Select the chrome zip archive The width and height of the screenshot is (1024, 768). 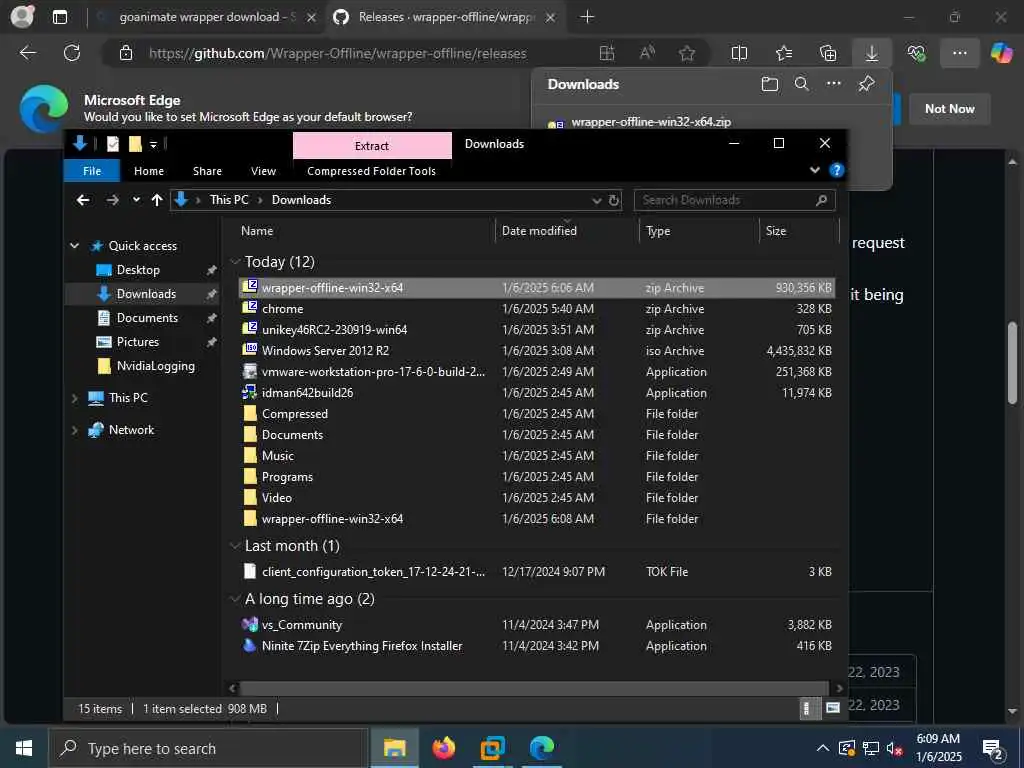click(536, 309)
